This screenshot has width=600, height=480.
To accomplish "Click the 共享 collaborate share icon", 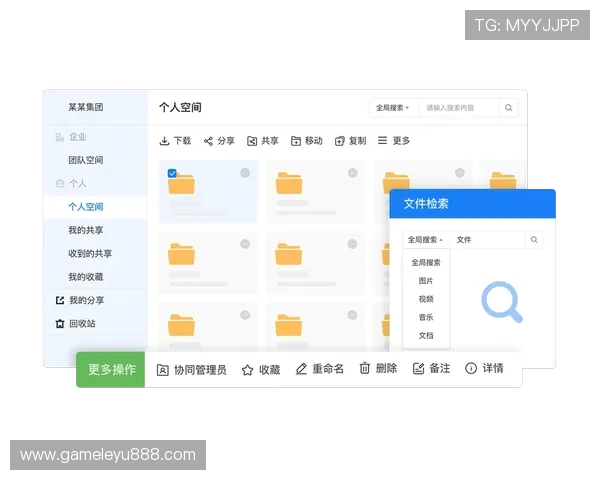I will click(252, 141).
